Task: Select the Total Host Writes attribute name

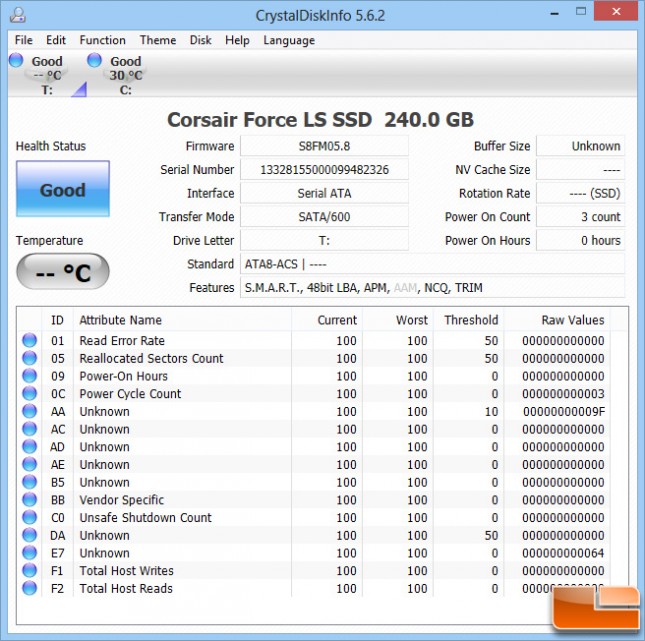Action: [126, 571]
